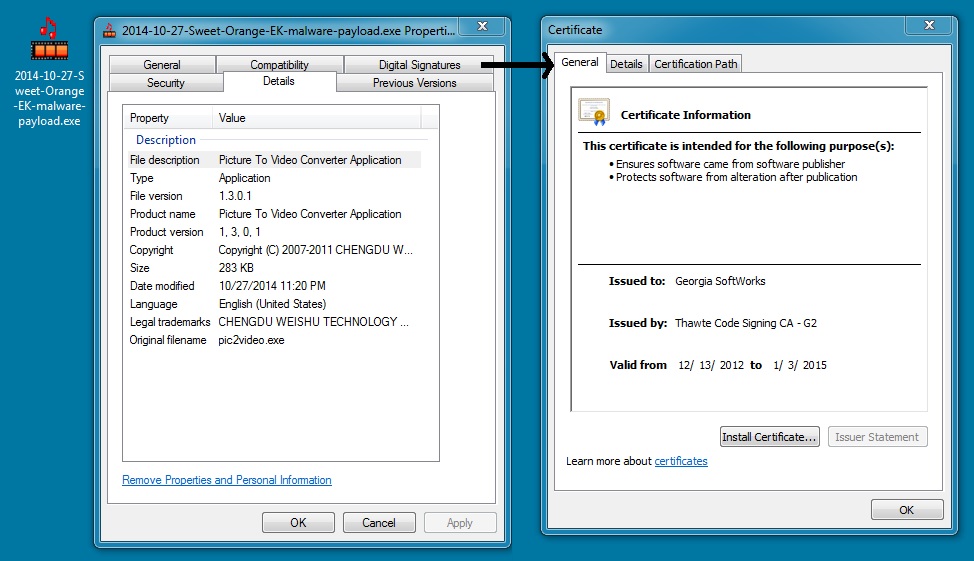Click the Certificate Information heading
This screenshot has width=974, height=561.
[x=686, y=115]
